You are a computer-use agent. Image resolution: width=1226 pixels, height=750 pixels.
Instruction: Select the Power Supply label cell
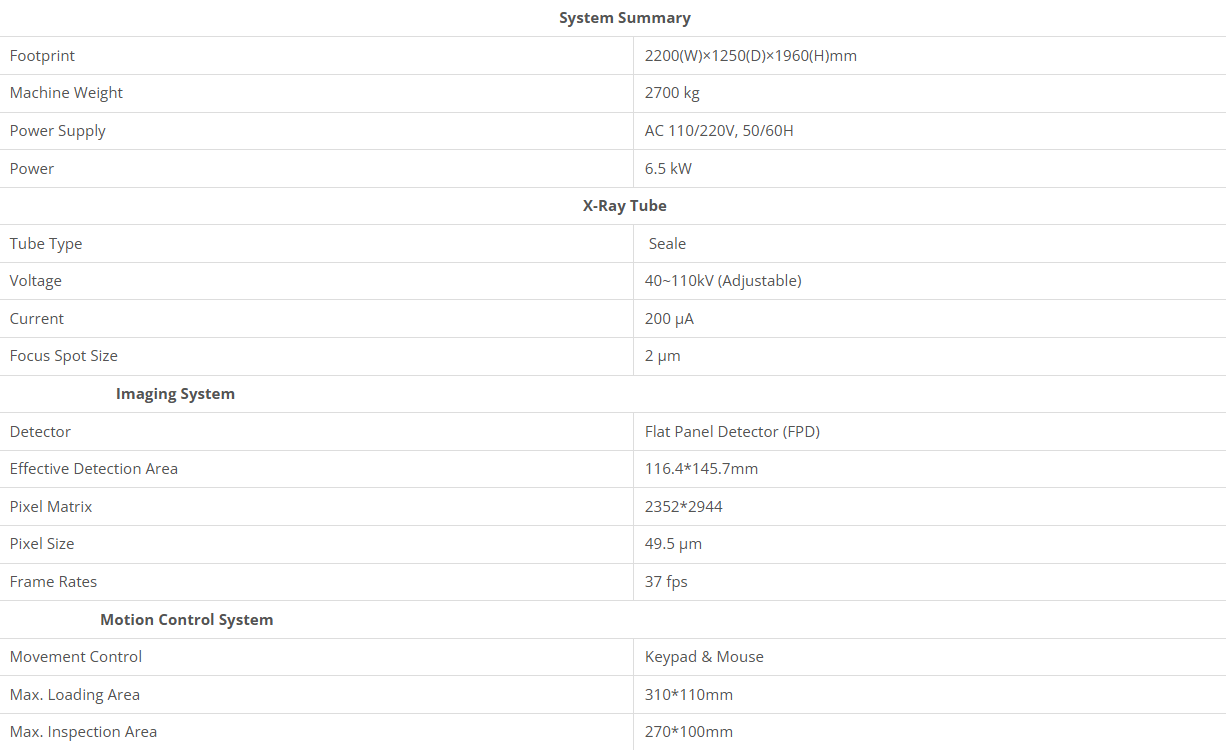[x=57, y=131]
